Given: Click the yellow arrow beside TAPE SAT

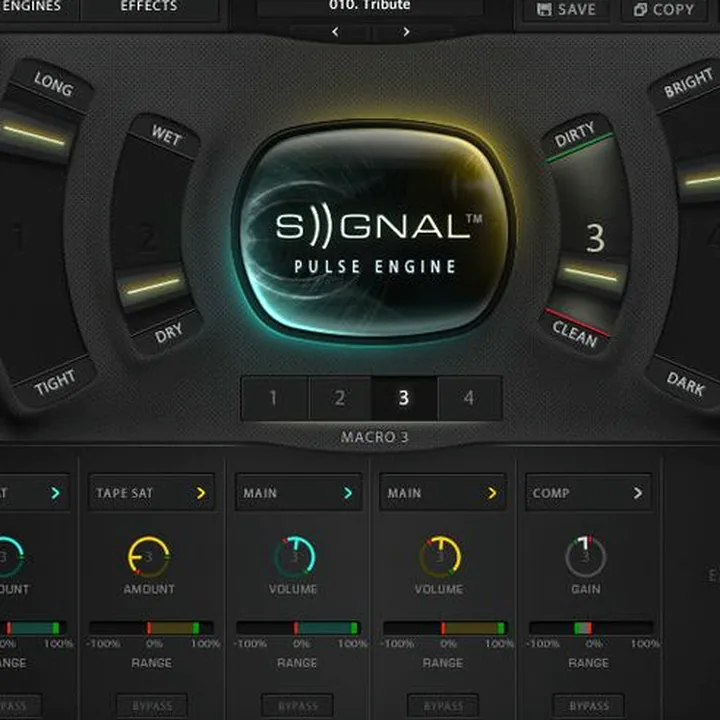Looking at the screenshot, I should [201, 493].
